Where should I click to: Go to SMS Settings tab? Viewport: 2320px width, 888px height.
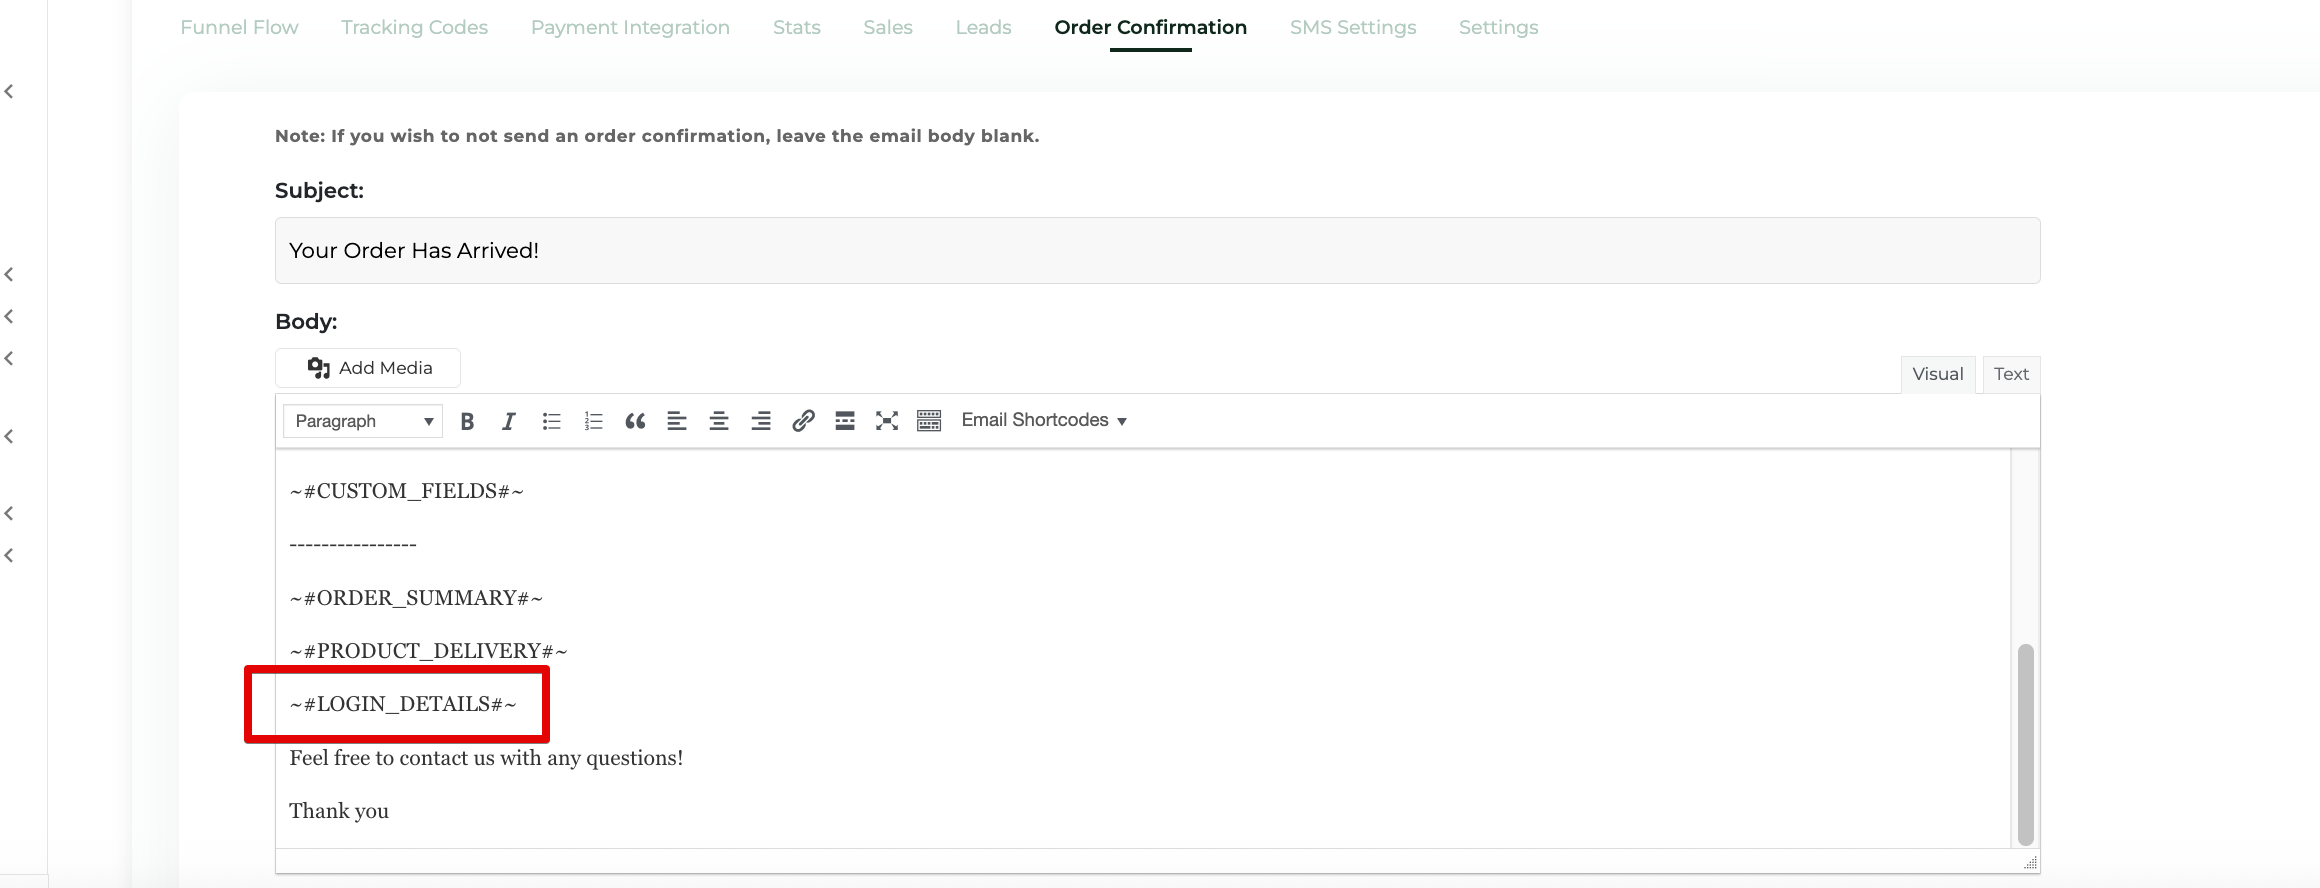click(x=1352, y=28)
